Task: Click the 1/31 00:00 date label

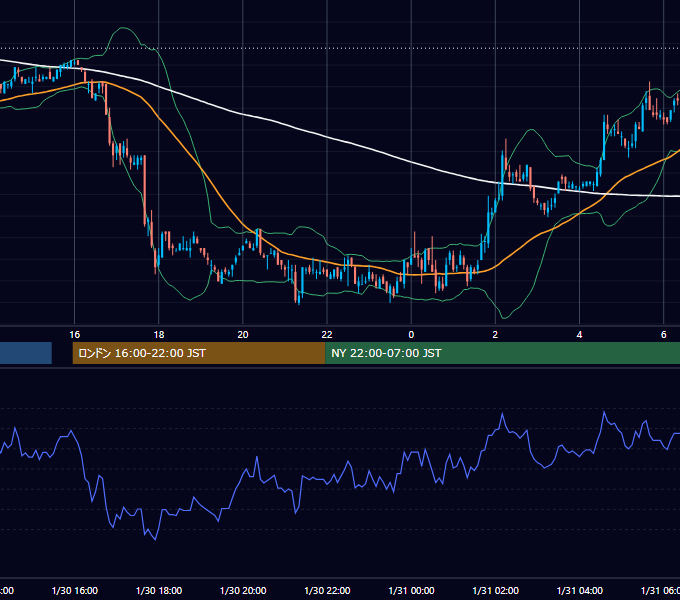Action: point(411,590)
